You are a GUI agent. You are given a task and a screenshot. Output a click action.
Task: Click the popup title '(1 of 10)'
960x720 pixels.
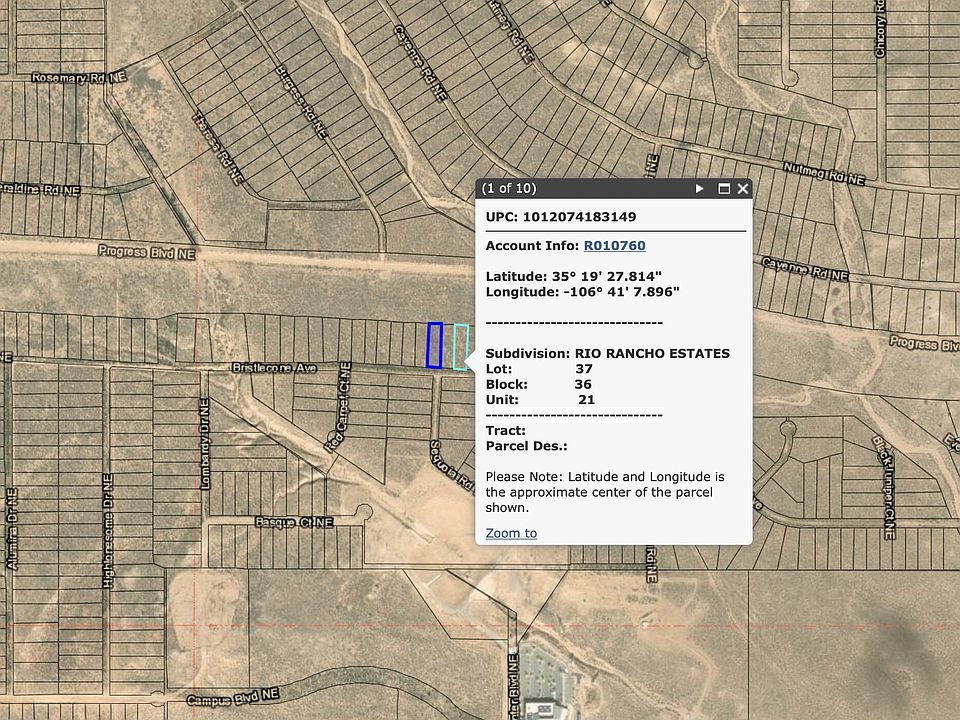pyautogui.click(x=509, y=188)
